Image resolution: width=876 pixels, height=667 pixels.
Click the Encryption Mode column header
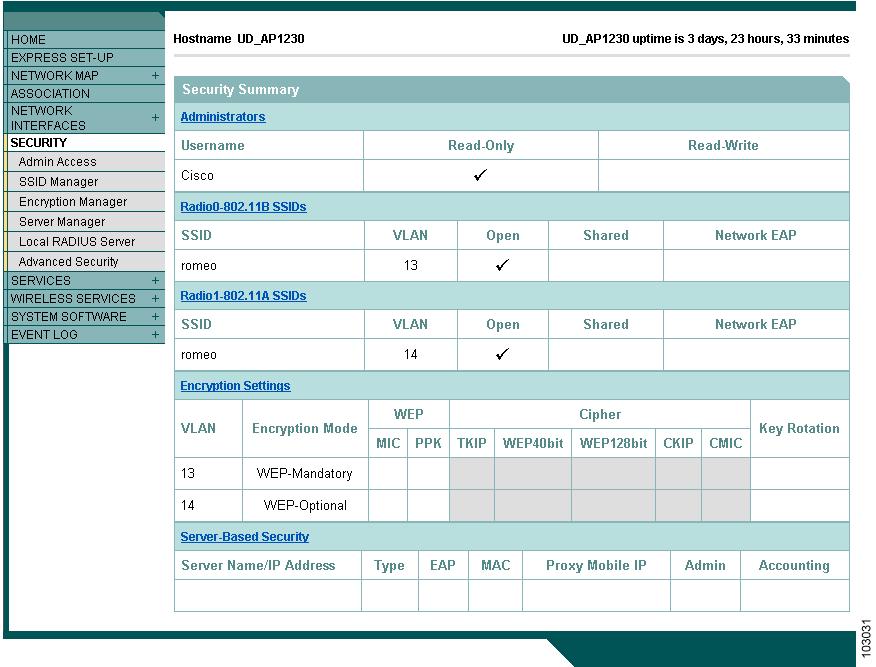tap(304, 428)
